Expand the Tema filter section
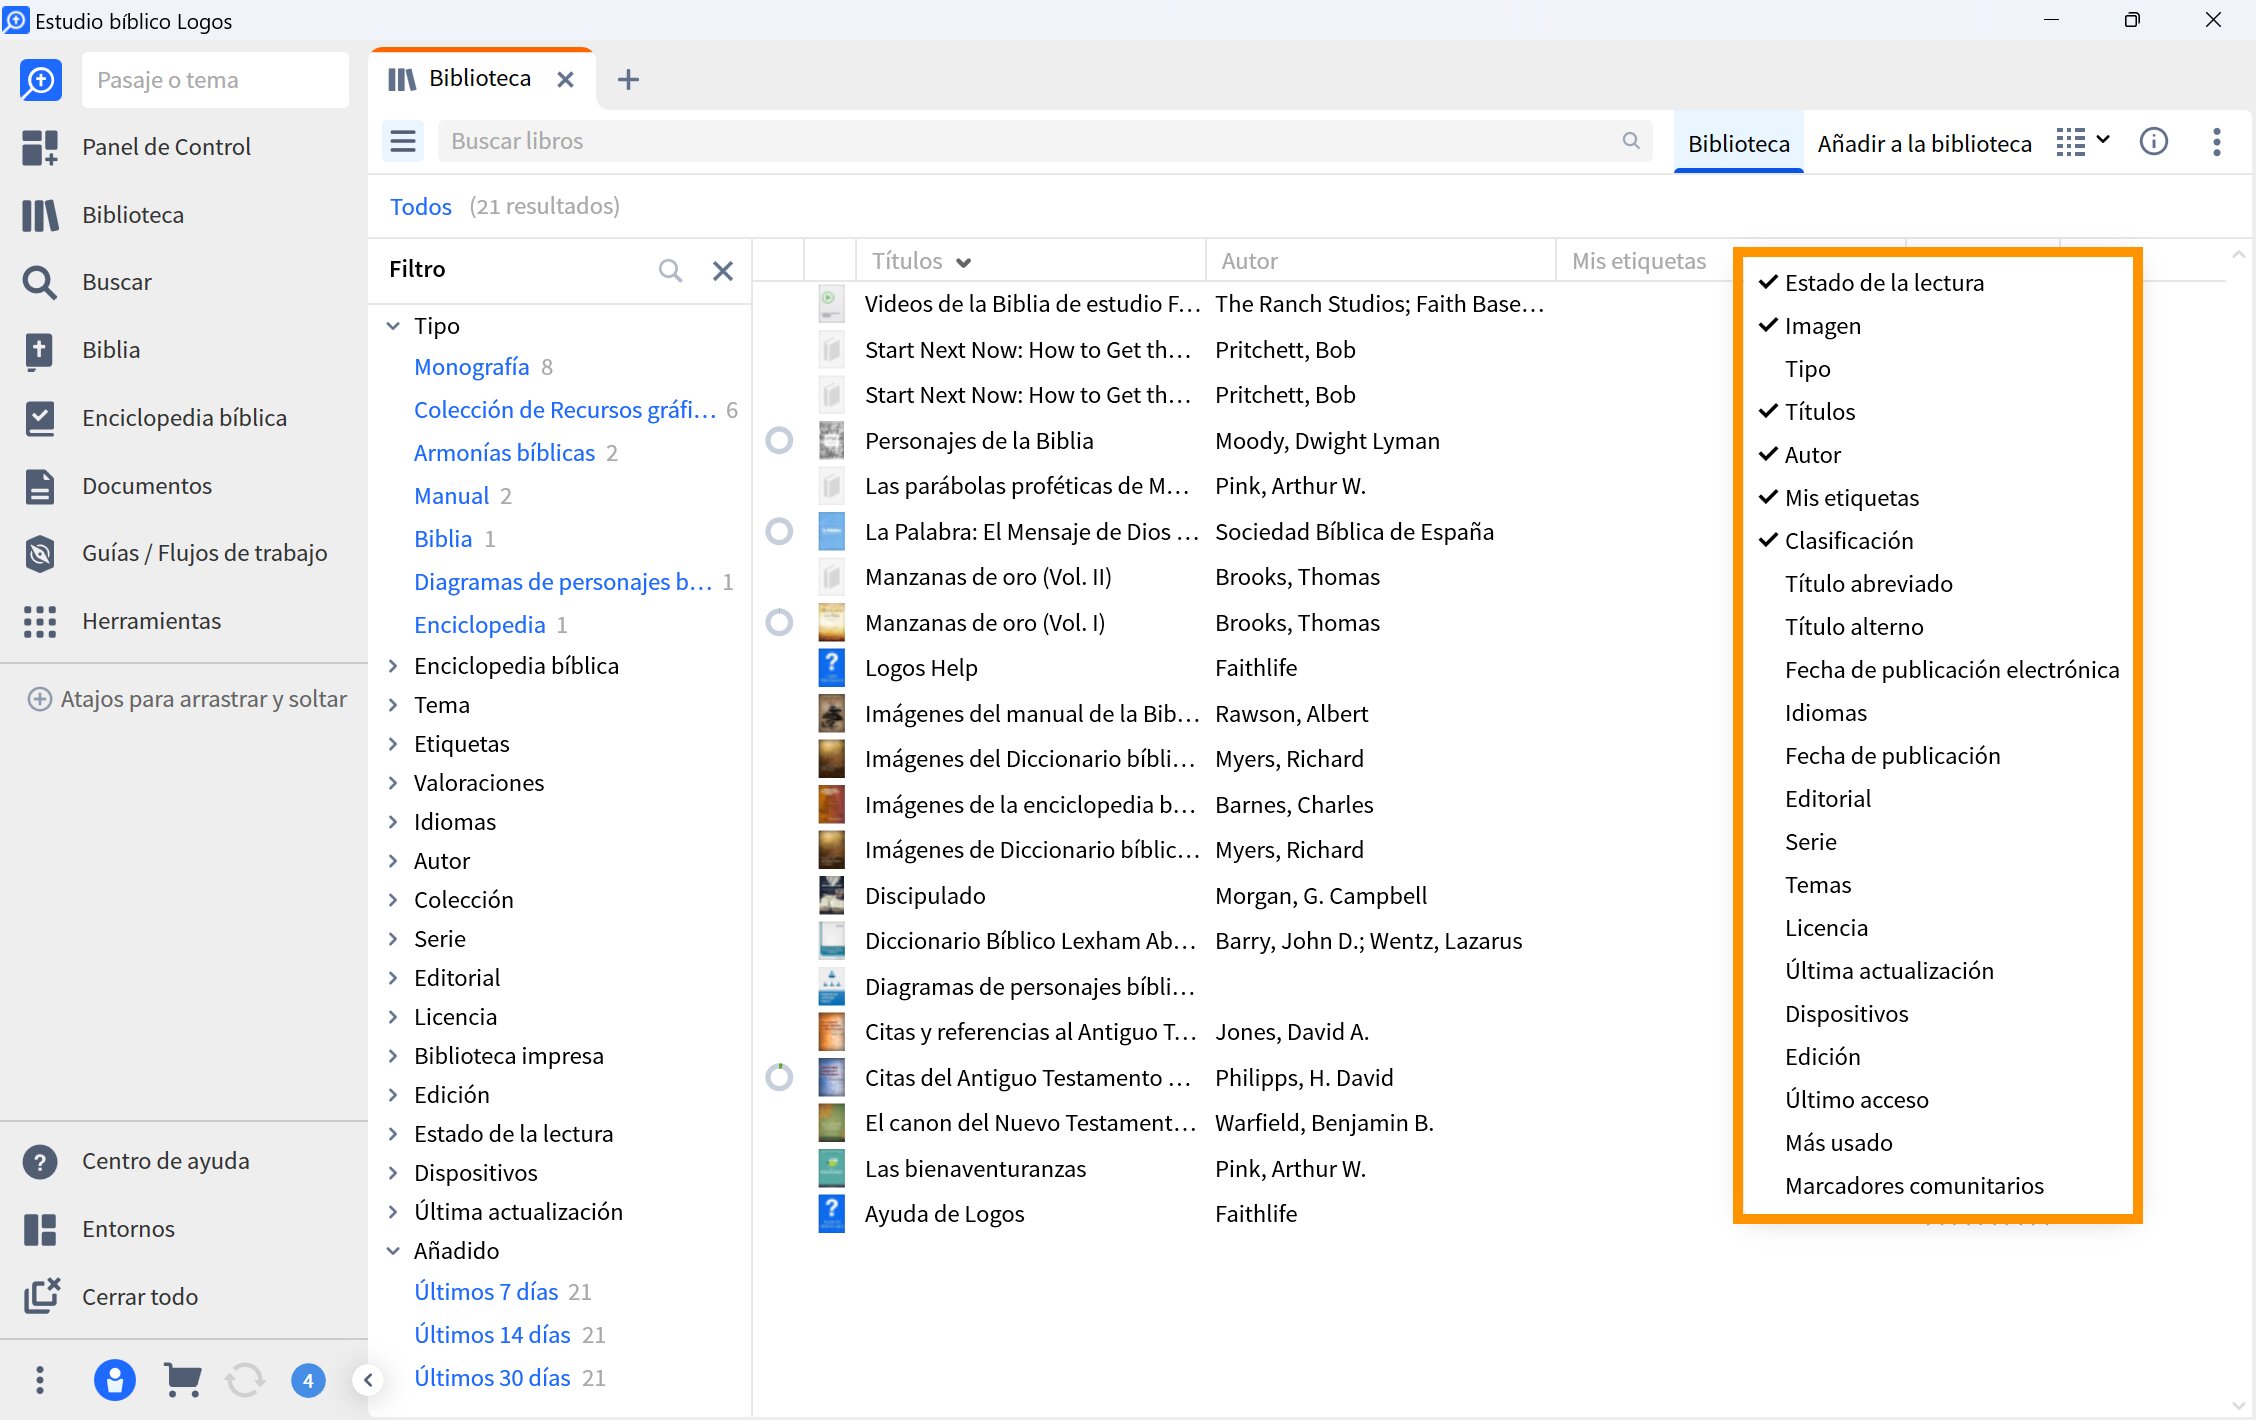This screenshot has height=1420, width=2256. [393, 705]
